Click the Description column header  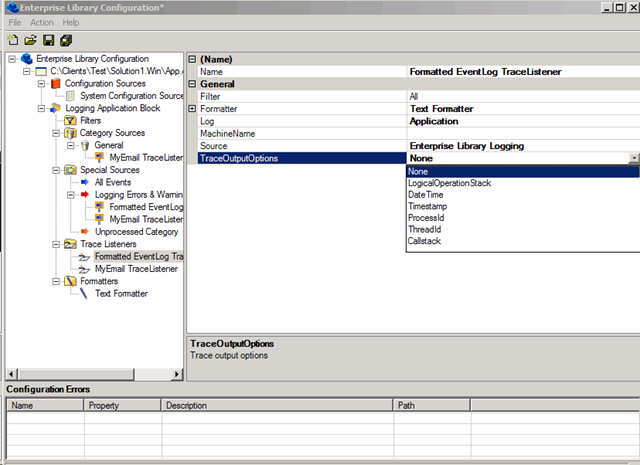point(278,405)
